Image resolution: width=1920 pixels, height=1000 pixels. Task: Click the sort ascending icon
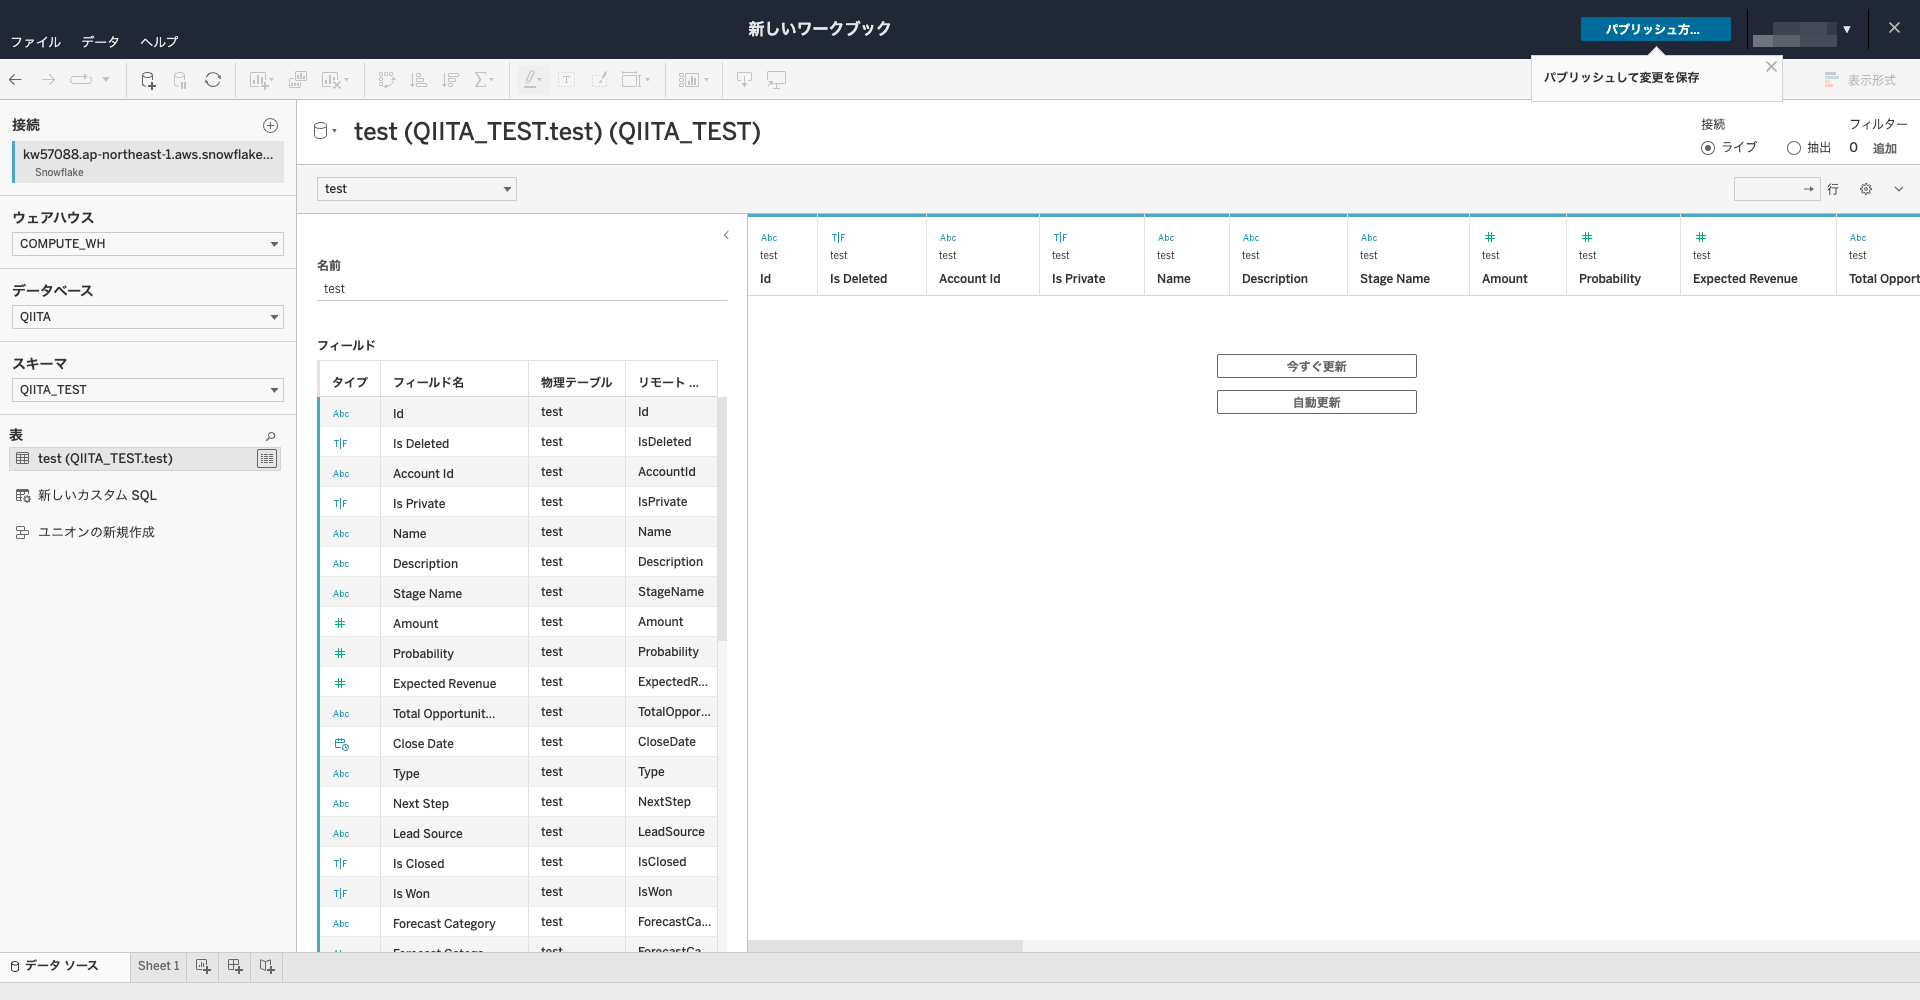(x=419, y=80)
